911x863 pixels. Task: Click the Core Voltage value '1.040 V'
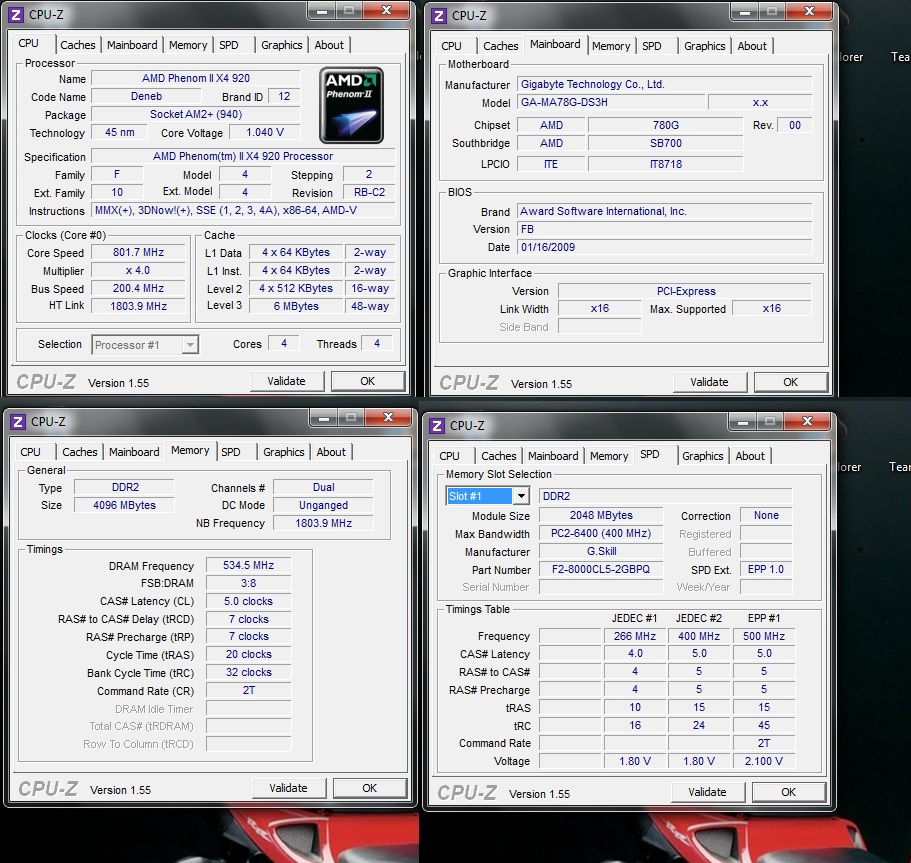coord(265,133)
